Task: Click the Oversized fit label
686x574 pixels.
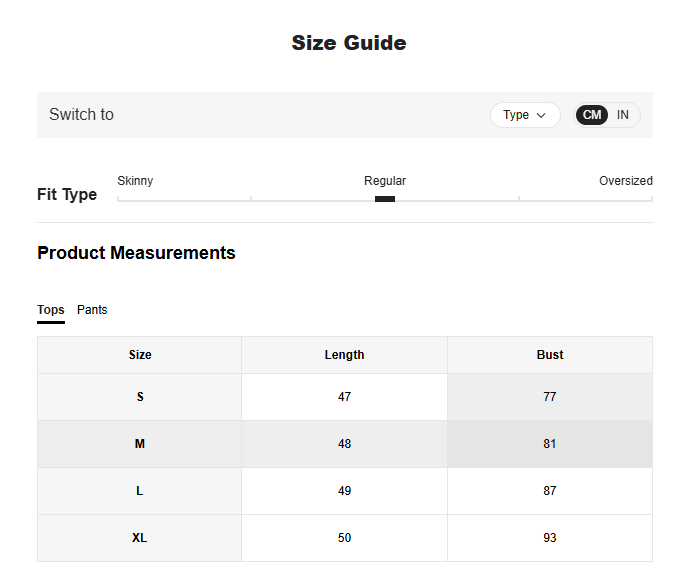Action: click(625, 181)
